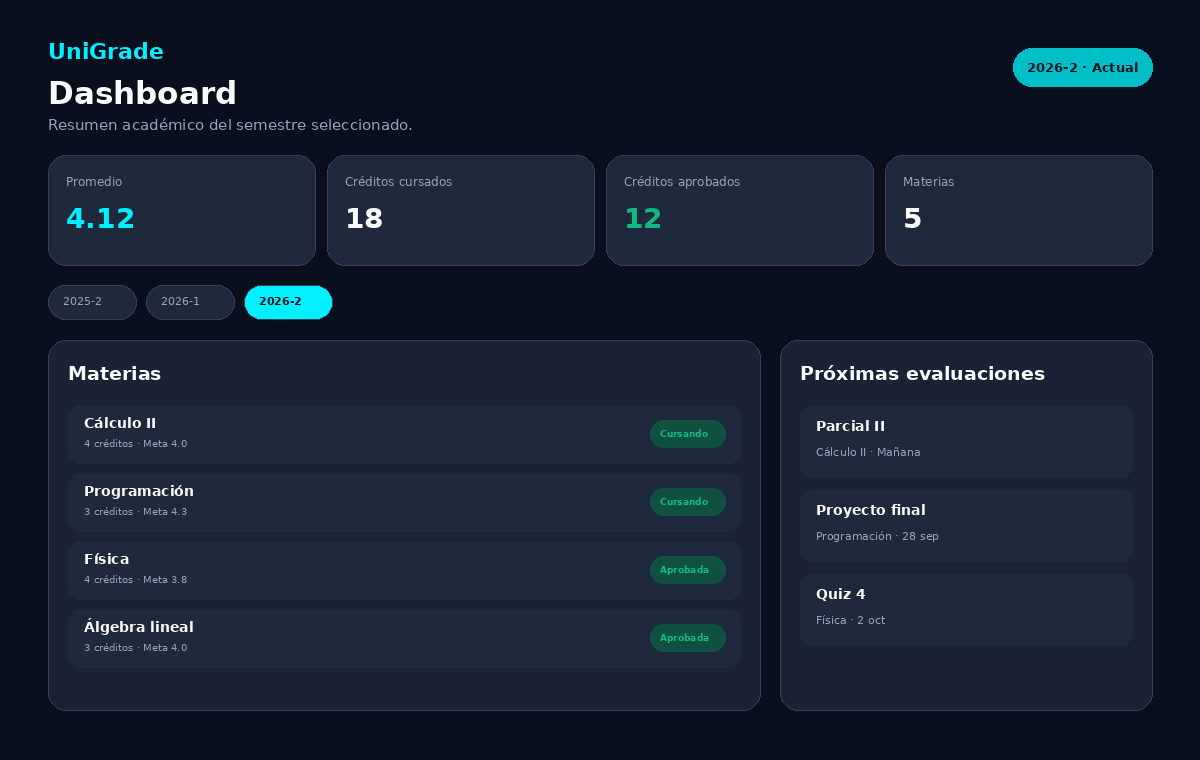The width and height of the screenshot is (1200, 760).
Task: Select the 2025-2 semester tab
Action: point(92,302)
